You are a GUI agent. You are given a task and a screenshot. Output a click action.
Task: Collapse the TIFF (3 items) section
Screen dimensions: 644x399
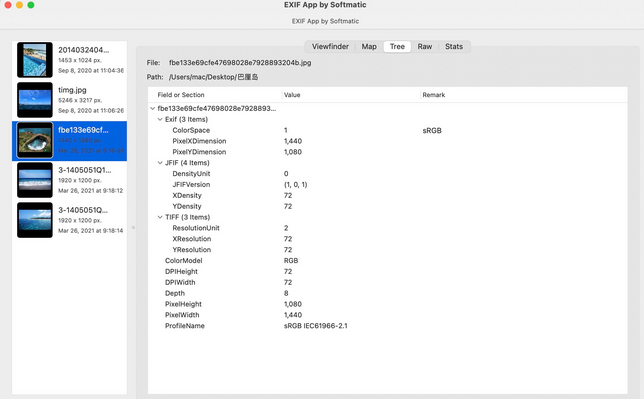point(160,217)
